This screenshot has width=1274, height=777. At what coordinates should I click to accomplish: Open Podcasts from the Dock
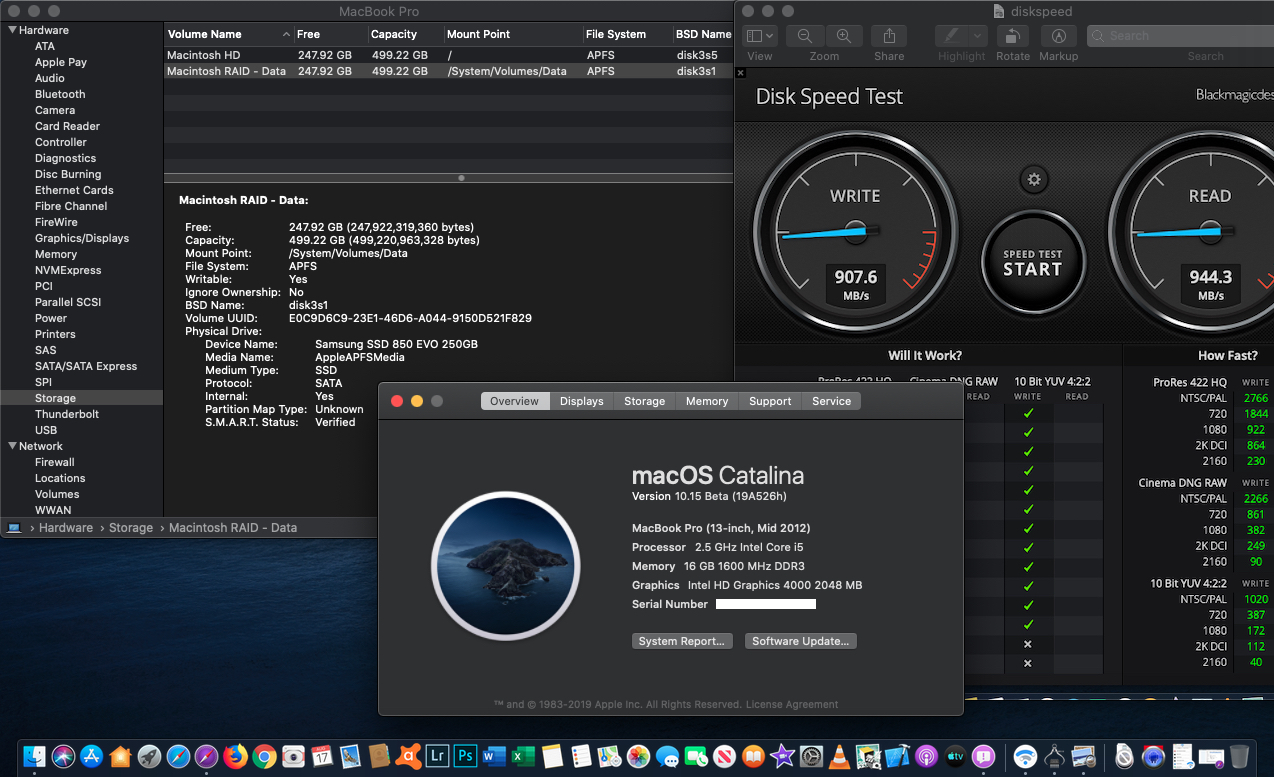tap(926, 756)
